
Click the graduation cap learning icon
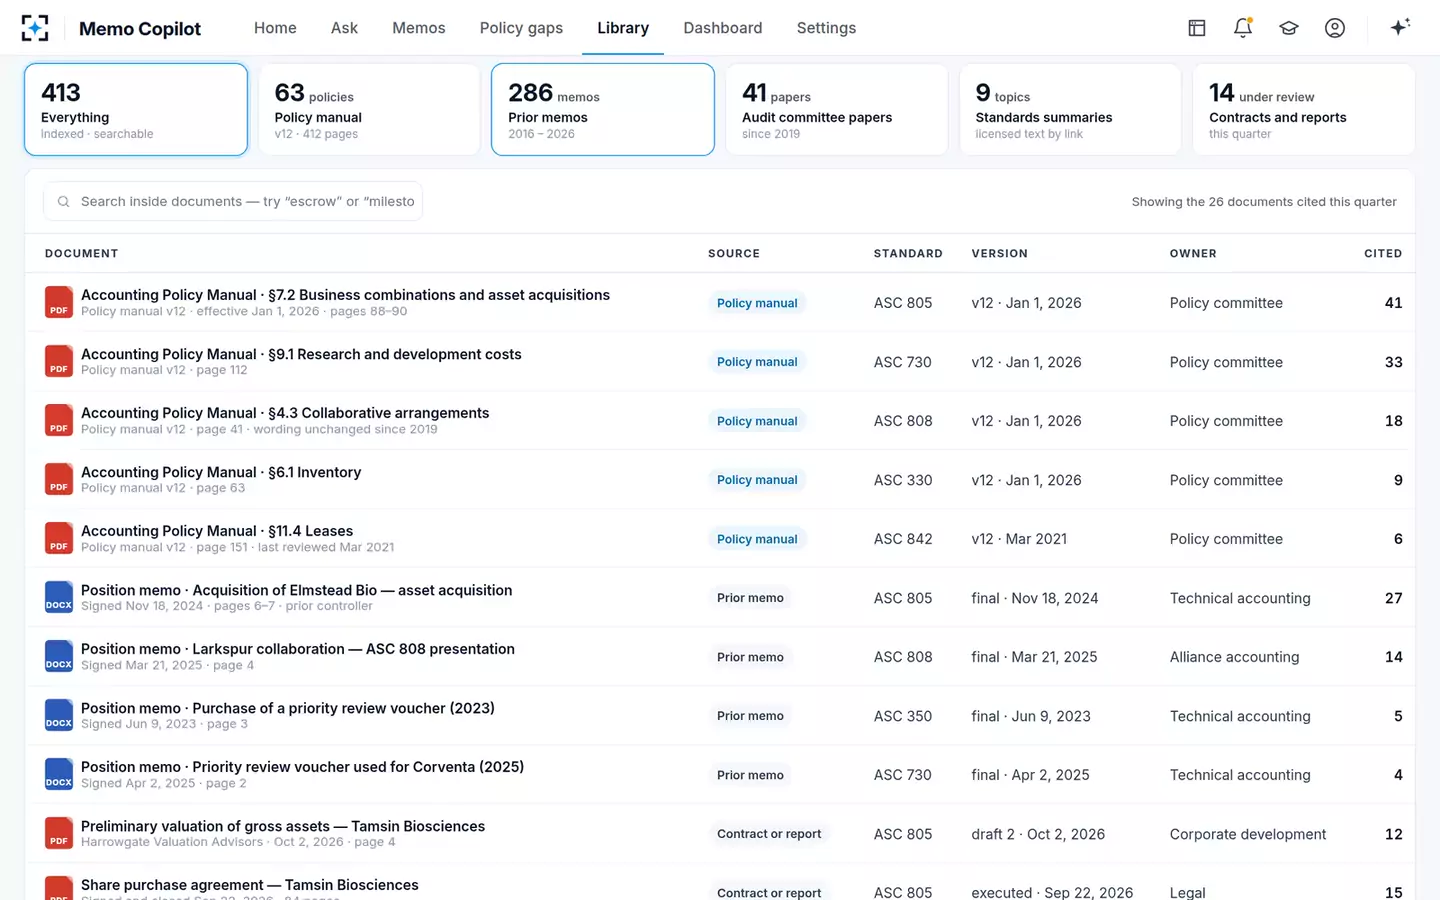click(1289, 28)
